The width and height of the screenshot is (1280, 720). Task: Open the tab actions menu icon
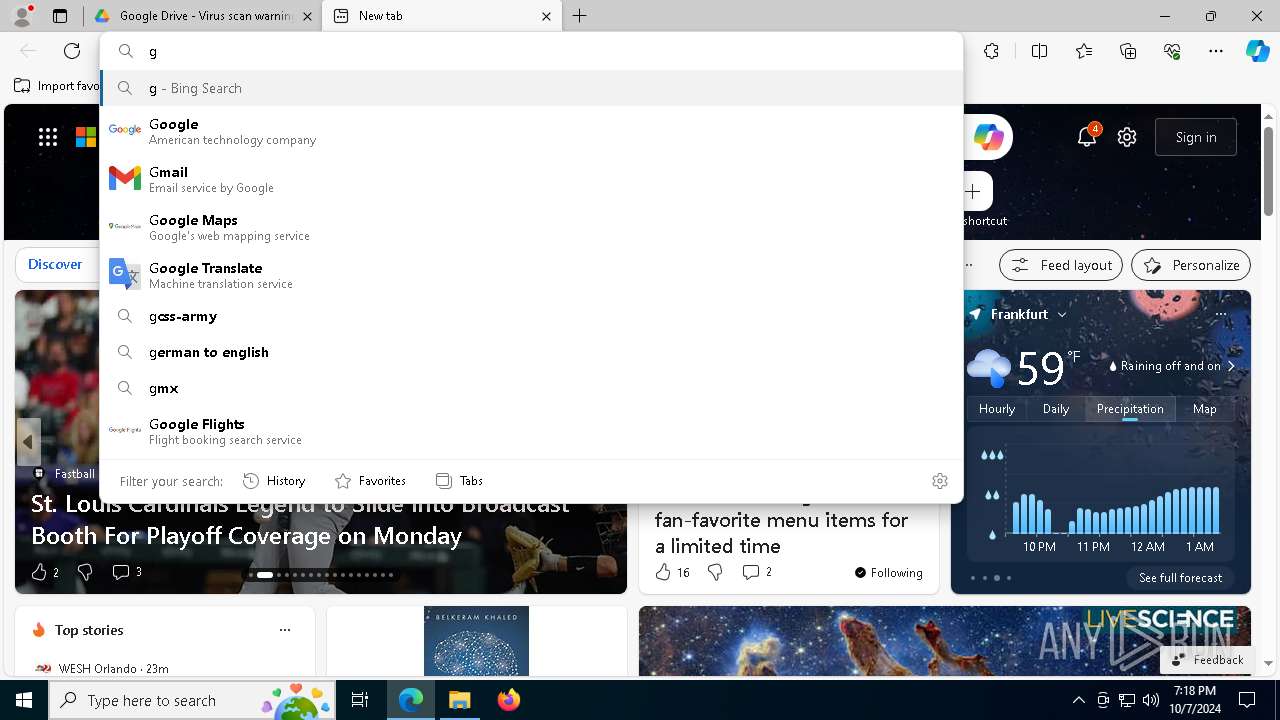(60, 16)
